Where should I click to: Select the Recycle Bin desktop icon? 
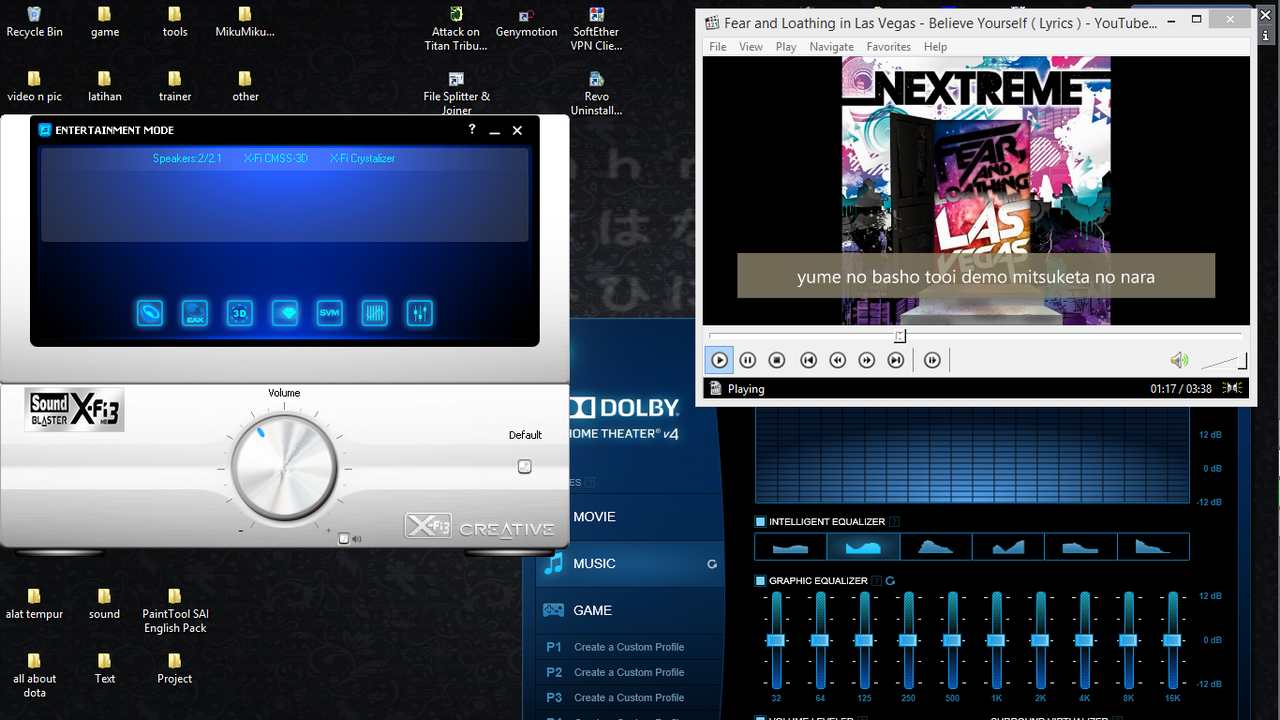[34, 22]
